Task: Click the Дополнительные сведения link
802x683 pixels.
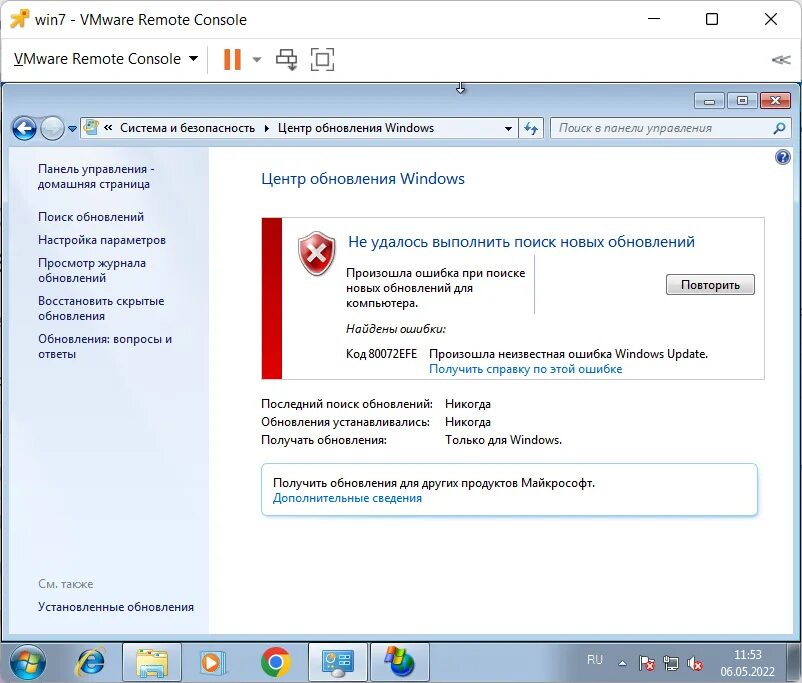Action: (347, 498)
